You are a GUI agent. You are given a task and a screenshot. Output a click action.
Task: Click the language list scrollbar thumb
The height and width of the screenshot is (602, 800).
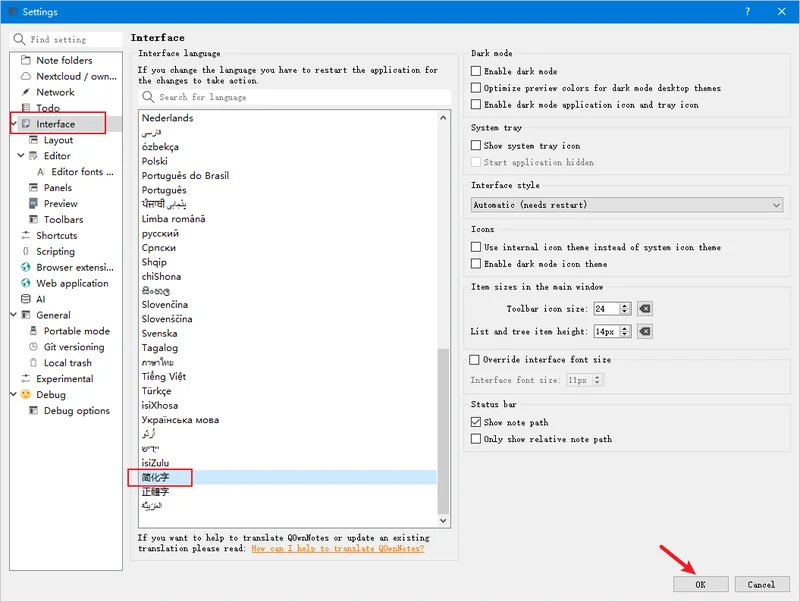[x=443, y=431]
